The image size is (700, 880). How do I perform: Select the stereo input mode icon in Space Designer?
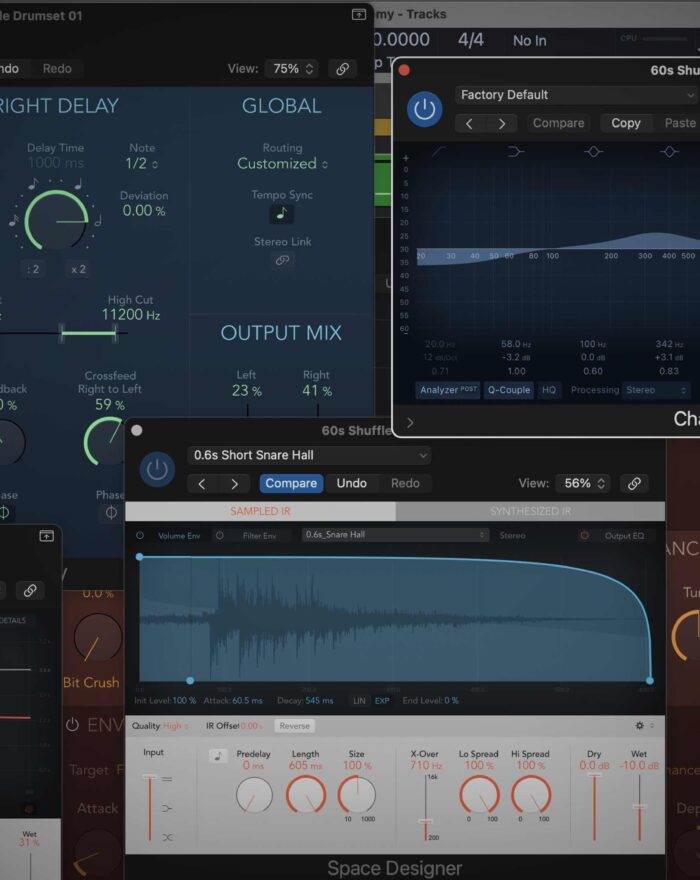(167, 779)
